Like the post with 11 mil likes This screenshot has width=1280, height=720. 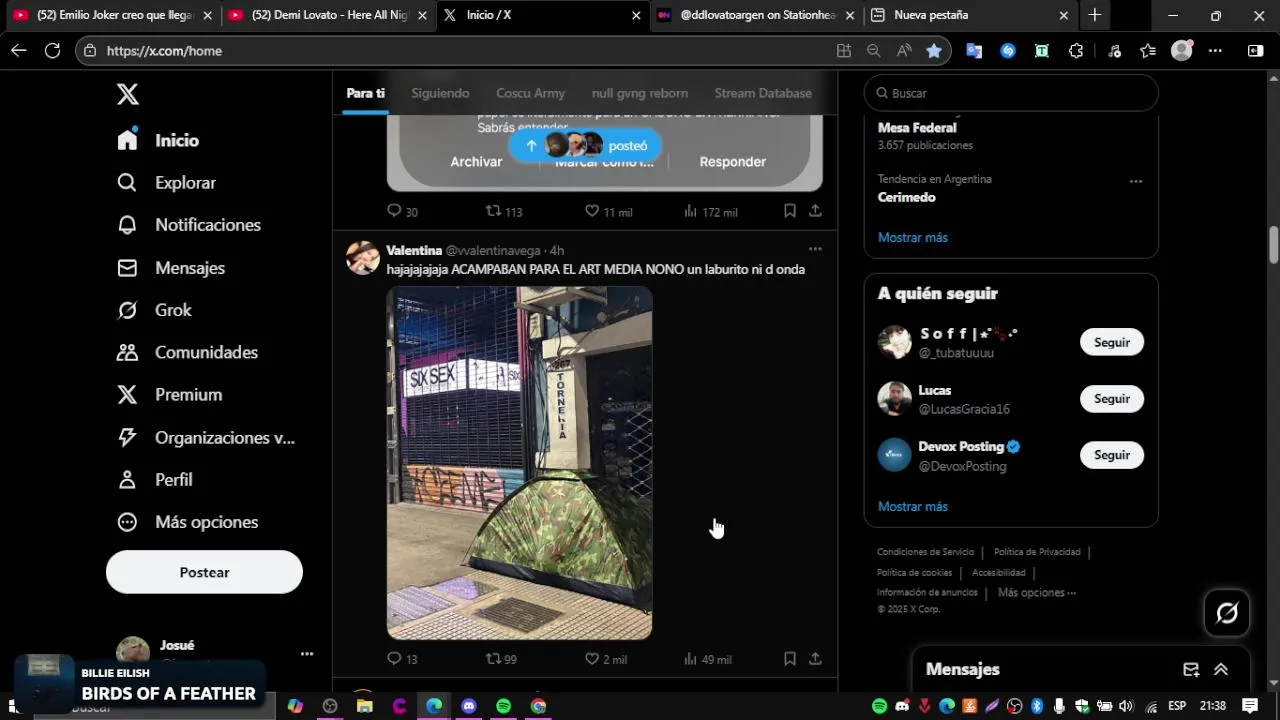[x=608, y=211]
